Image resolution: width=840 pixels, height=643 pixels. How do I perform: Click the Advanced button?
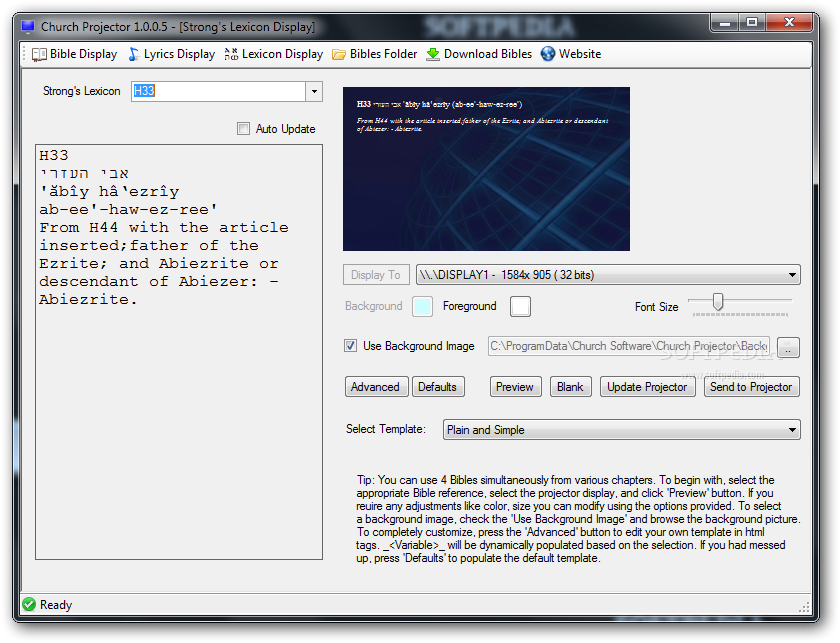point(376,387)
